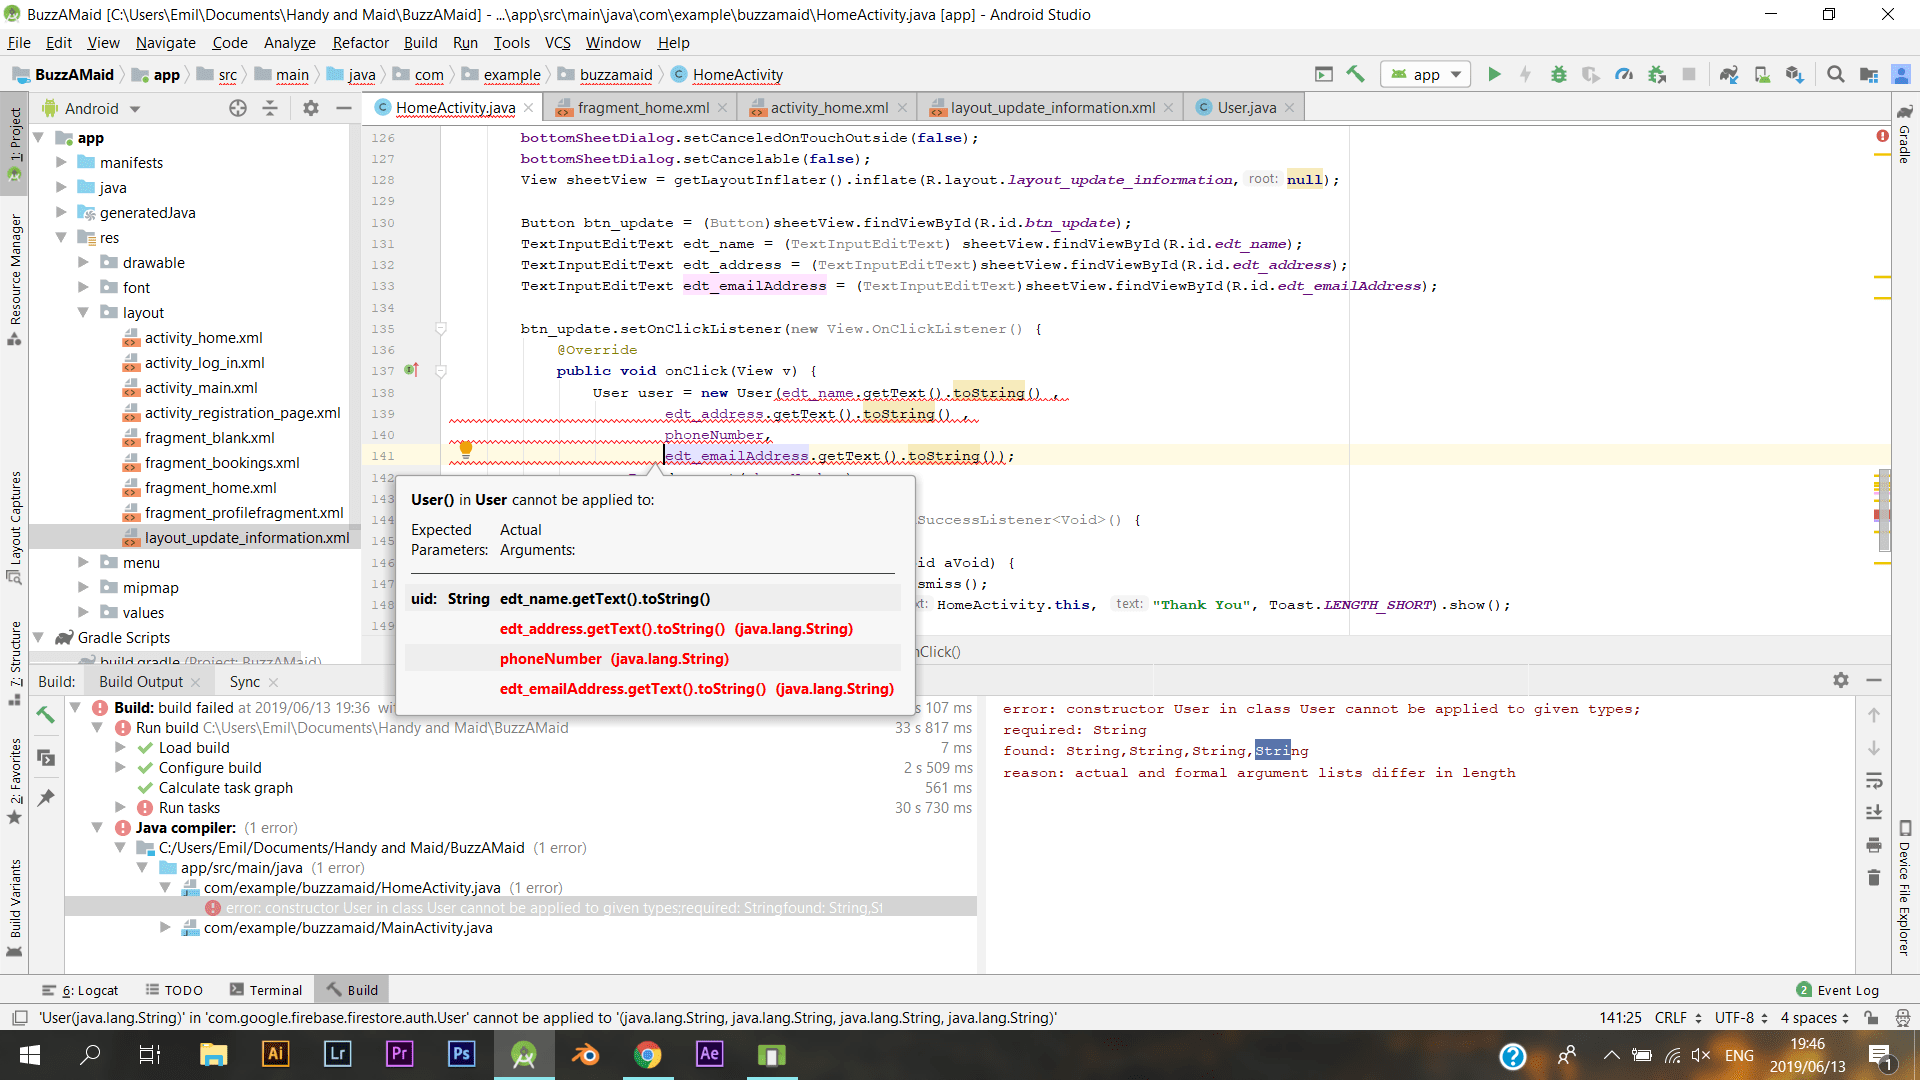
Task: Click the profiler gauge icon in toolbar
Action: [x=1624, y=74]
